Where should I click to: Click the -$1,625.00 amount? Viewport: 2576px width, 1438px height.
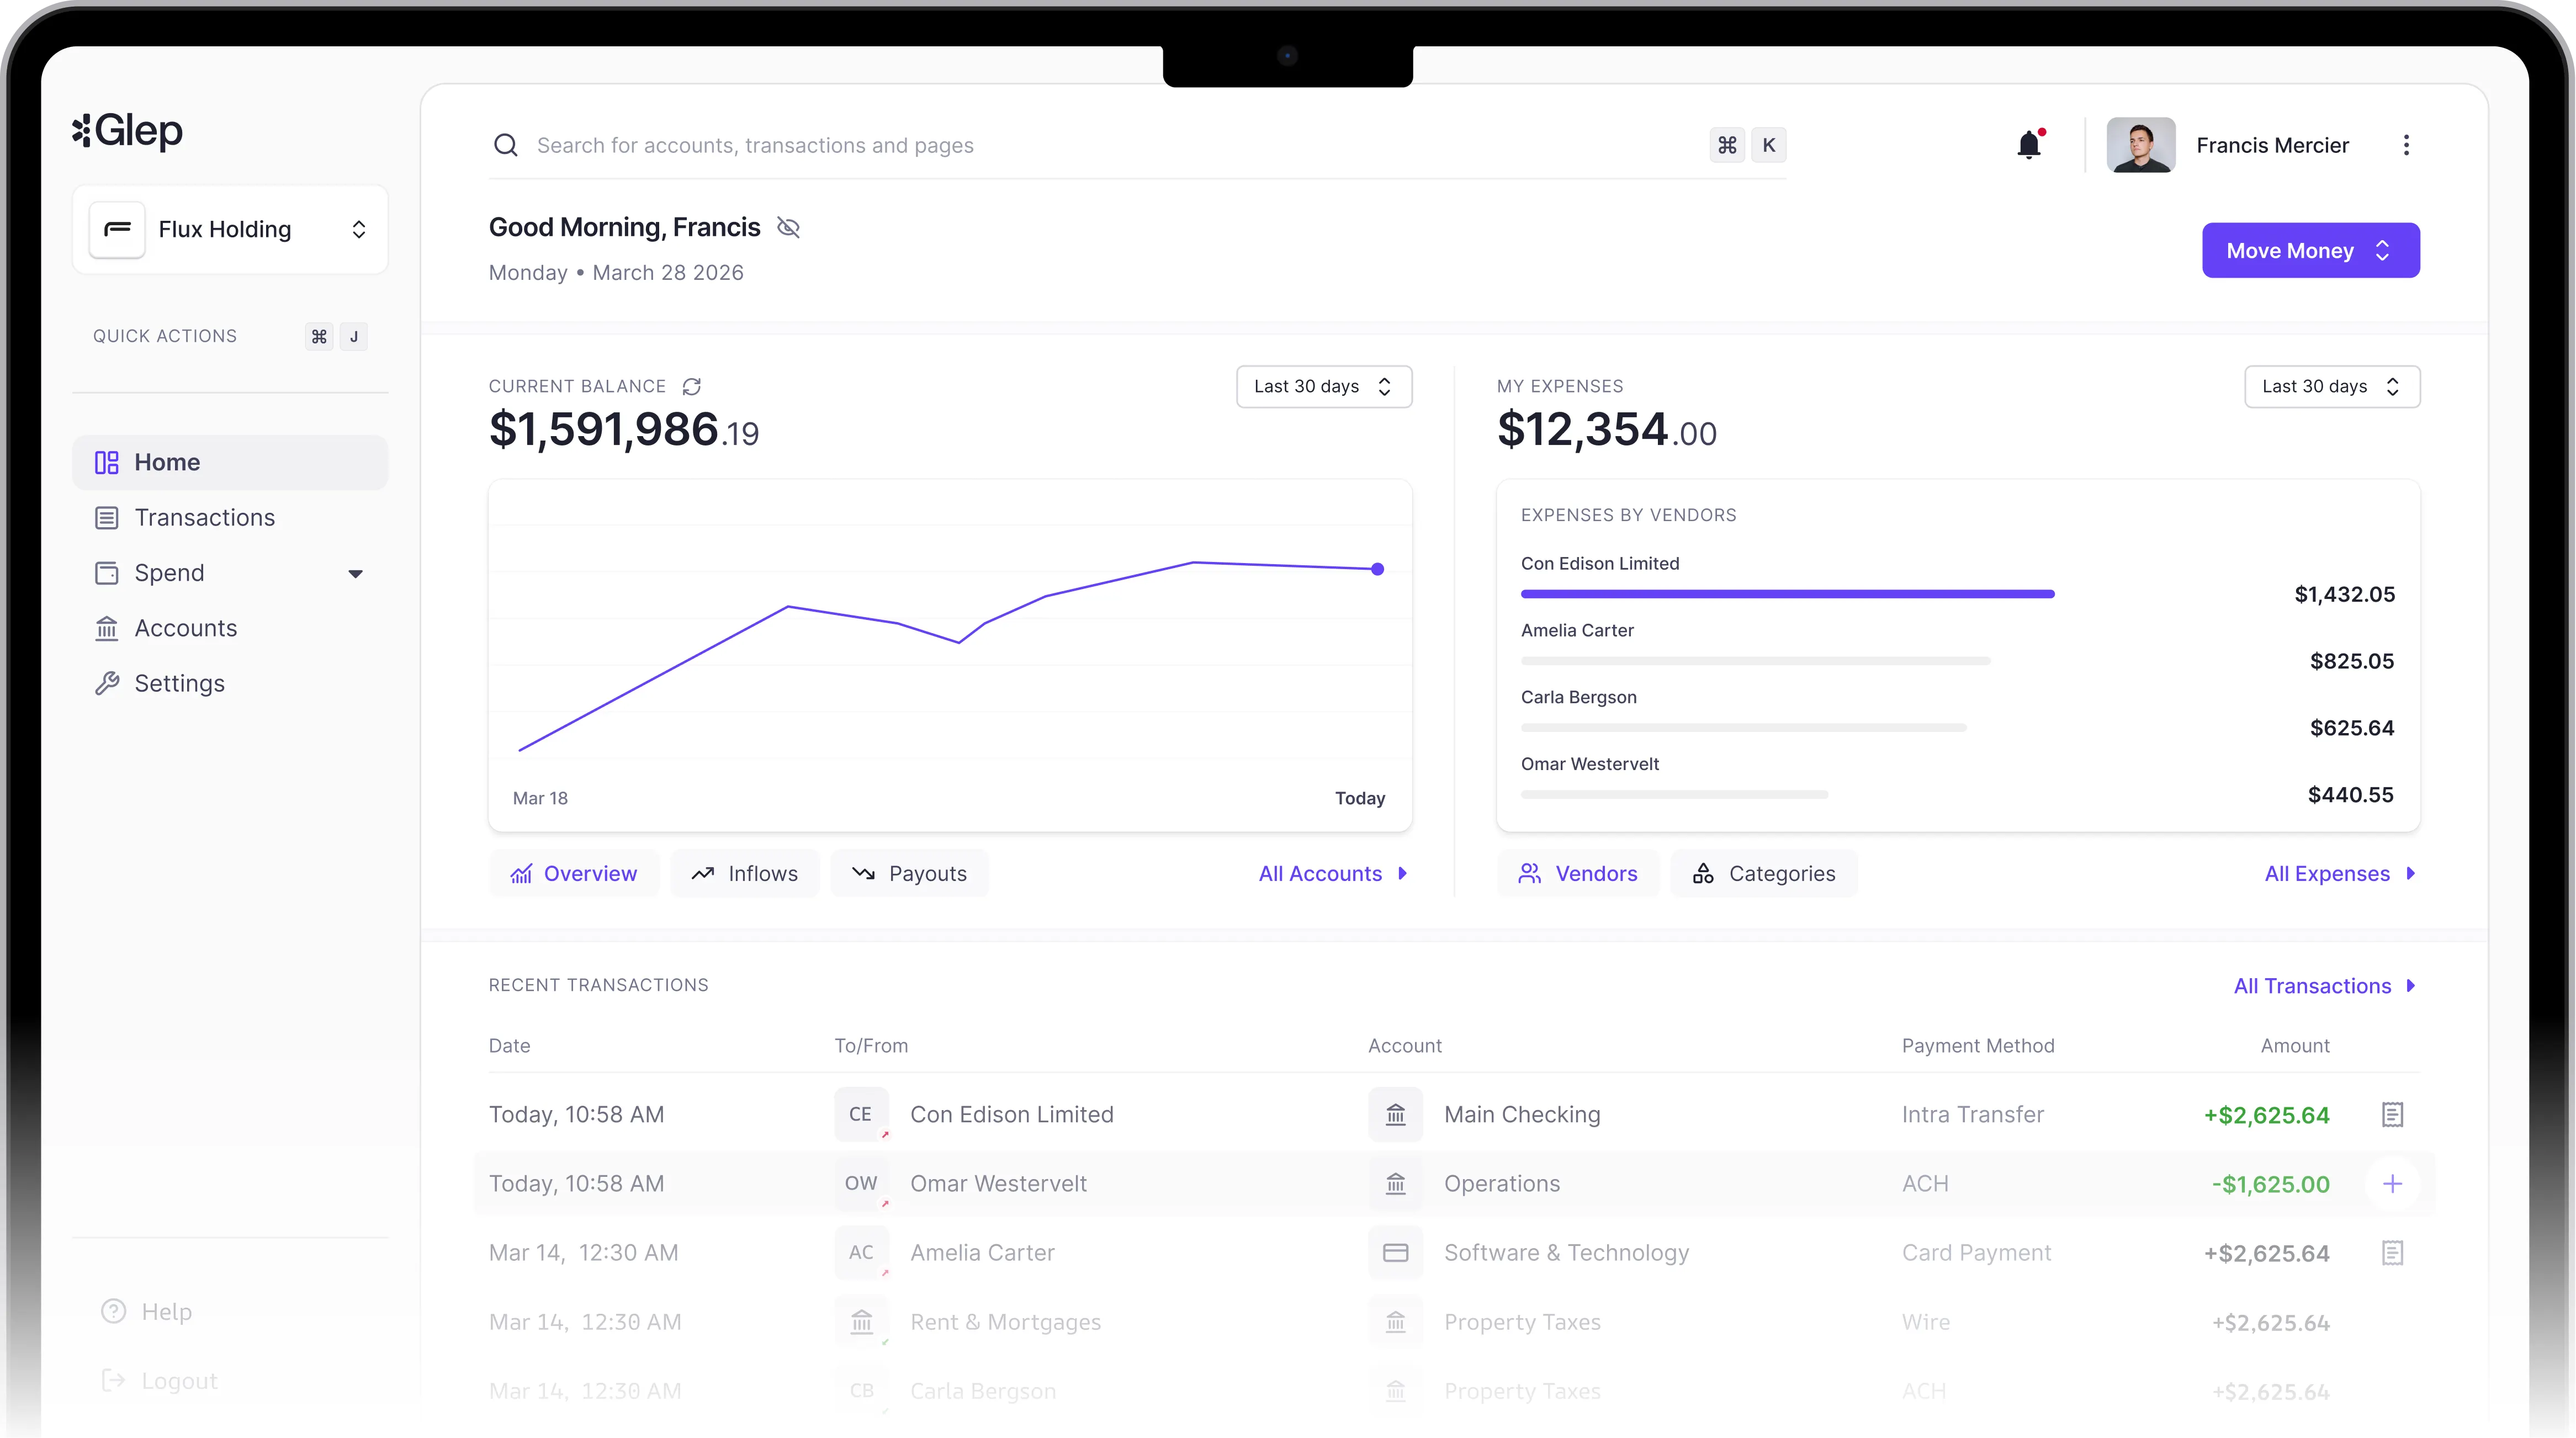pyautogui.click(x=2270, y=1184)
